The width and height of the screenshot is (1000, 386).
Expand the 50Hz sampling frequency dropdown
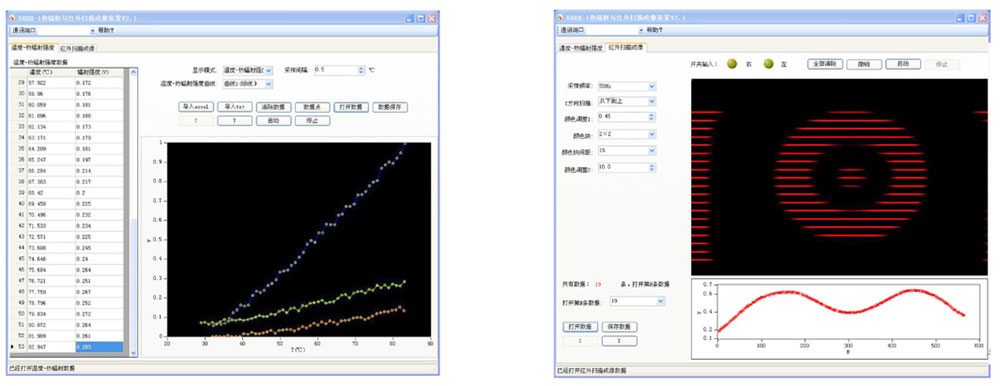(x=651, y=86)
